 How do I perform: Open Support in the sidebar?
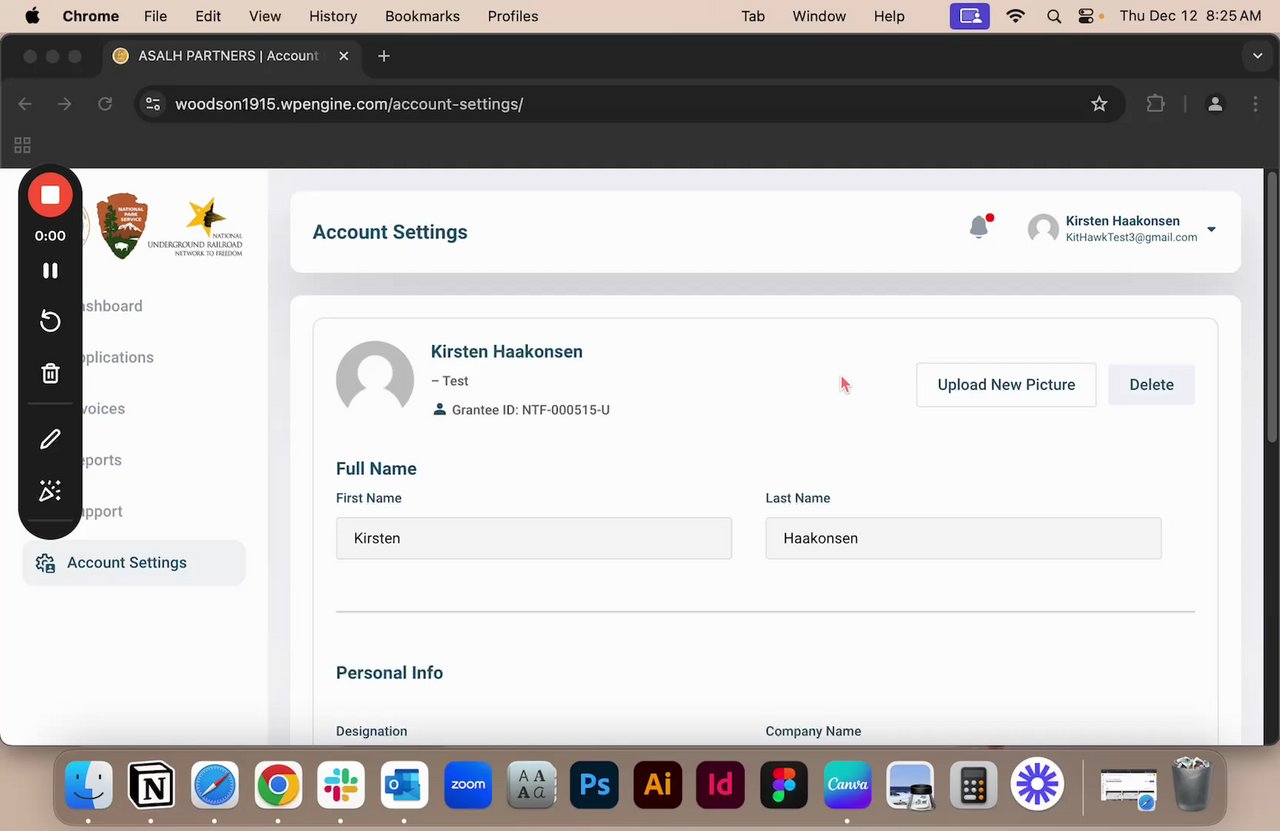tap(102, 511)
